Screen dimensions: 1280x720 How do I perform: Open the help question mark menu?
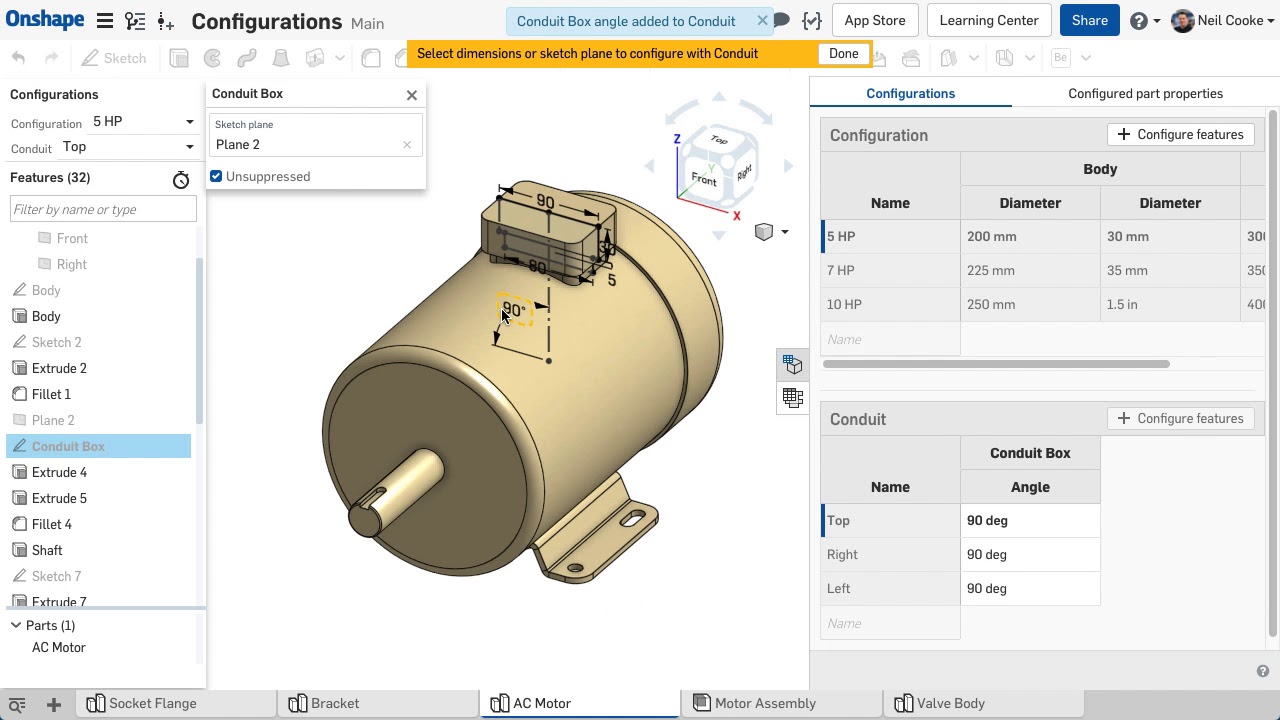coord(1144,20)
